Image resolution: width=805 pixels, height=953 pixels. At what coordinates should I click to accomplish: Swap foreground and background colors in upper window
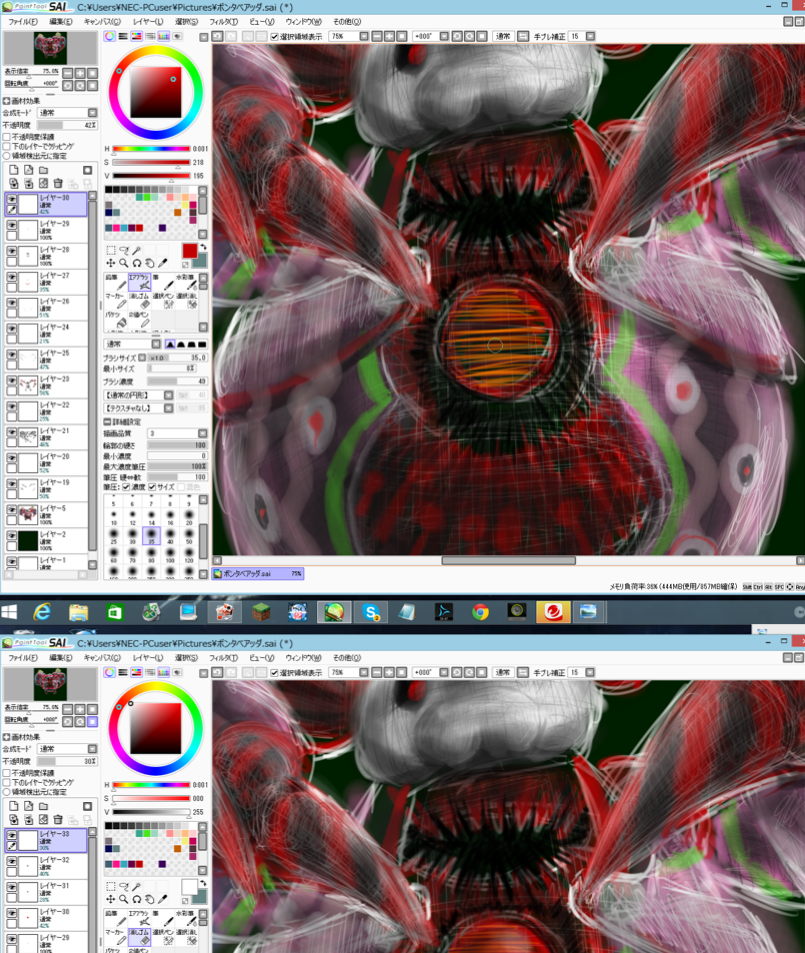203,247
